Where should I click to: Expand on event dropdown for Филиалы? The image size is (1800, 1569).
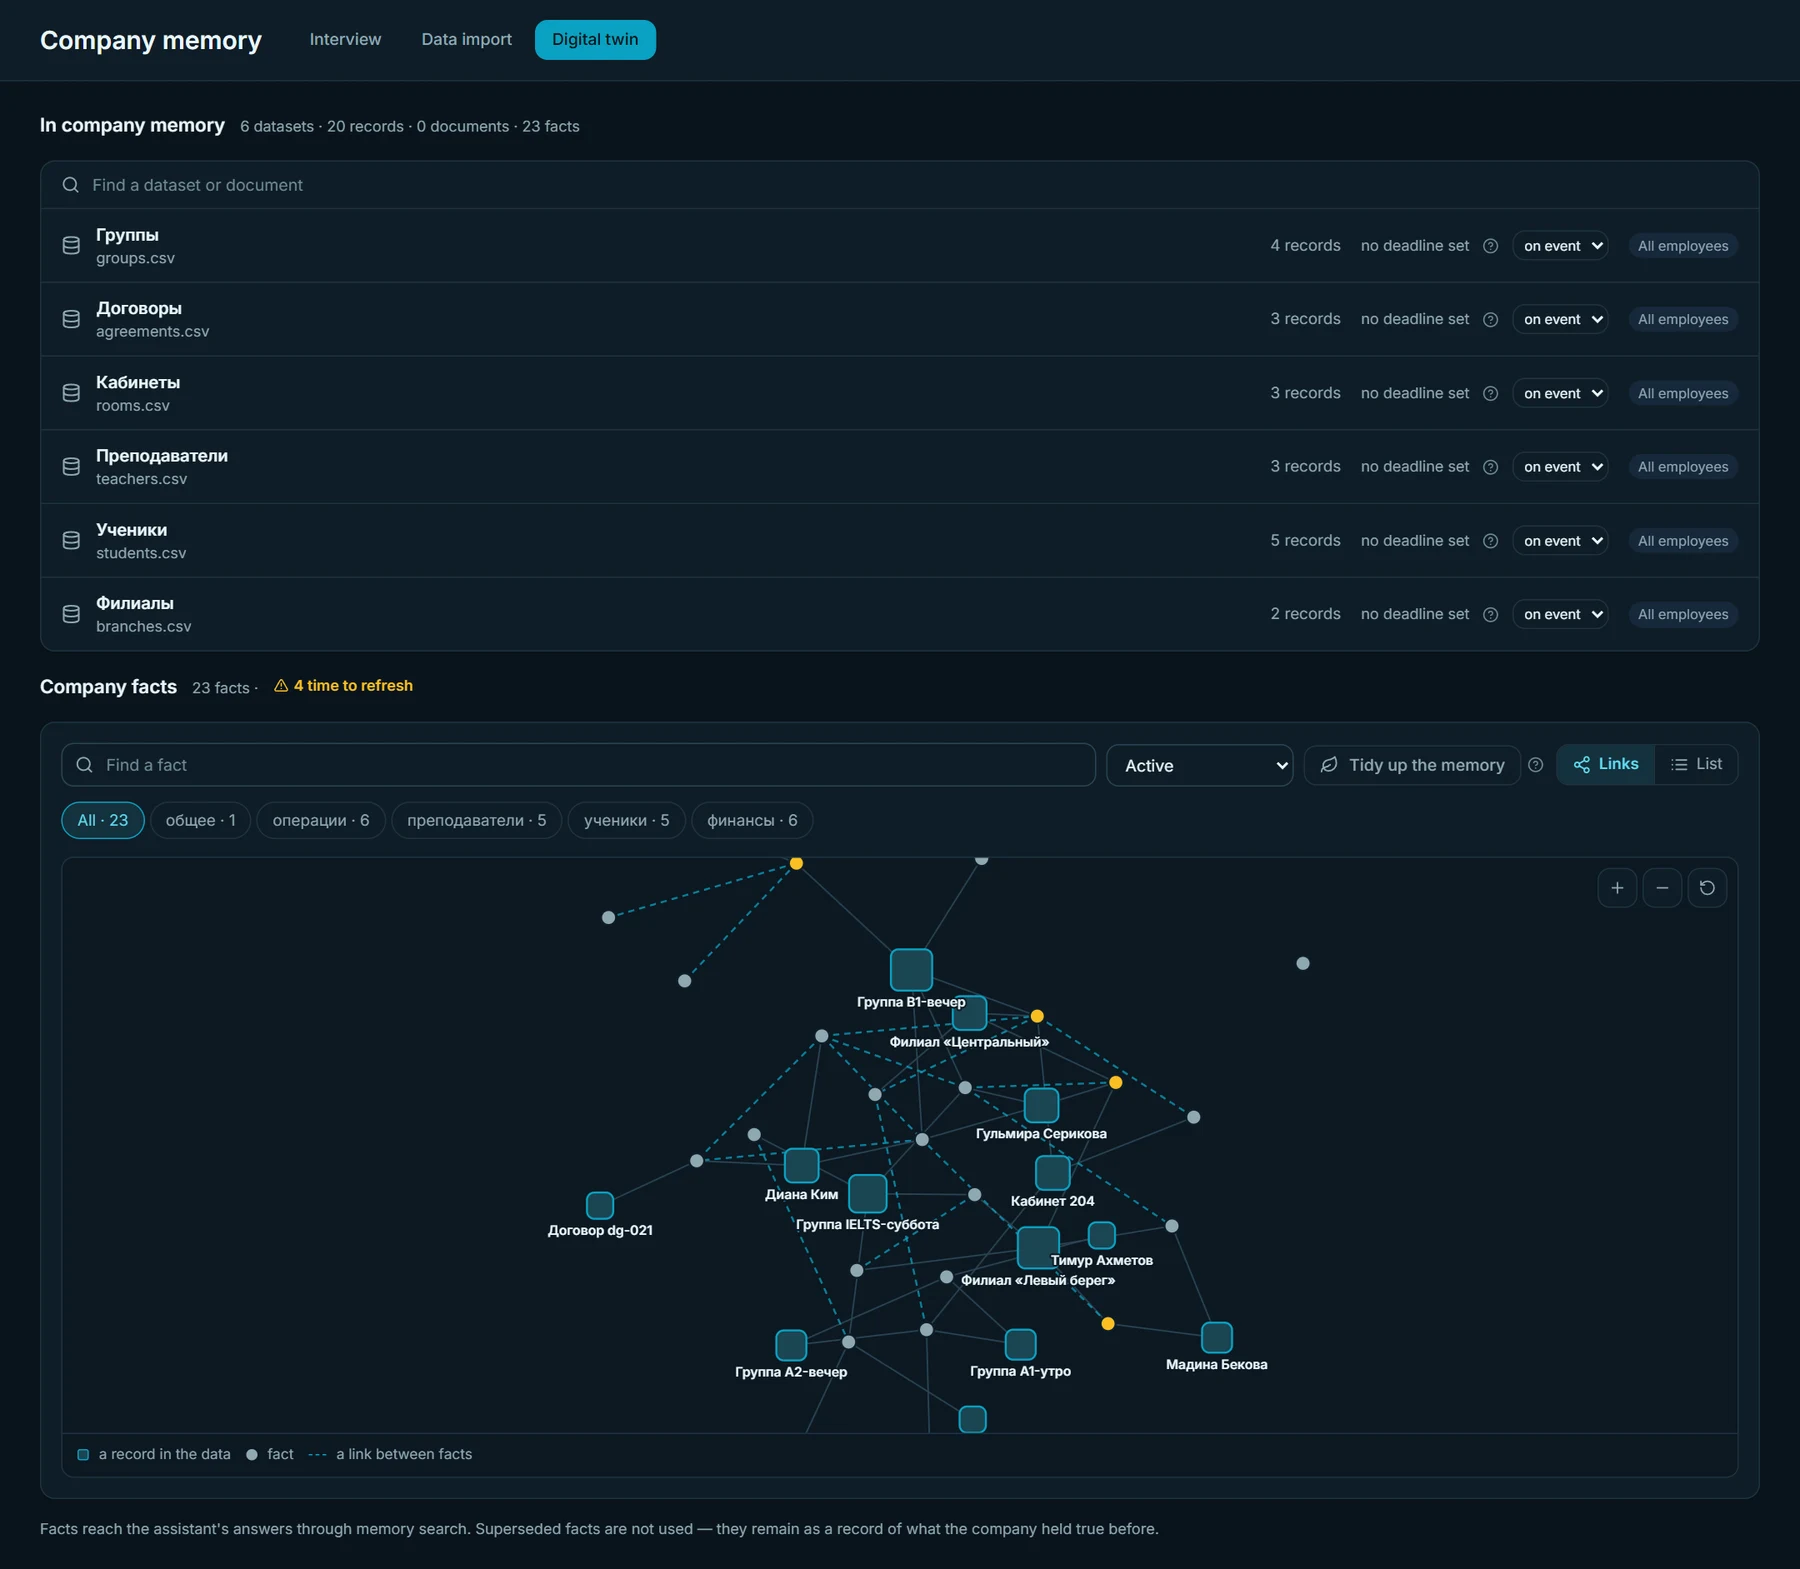1560,614
